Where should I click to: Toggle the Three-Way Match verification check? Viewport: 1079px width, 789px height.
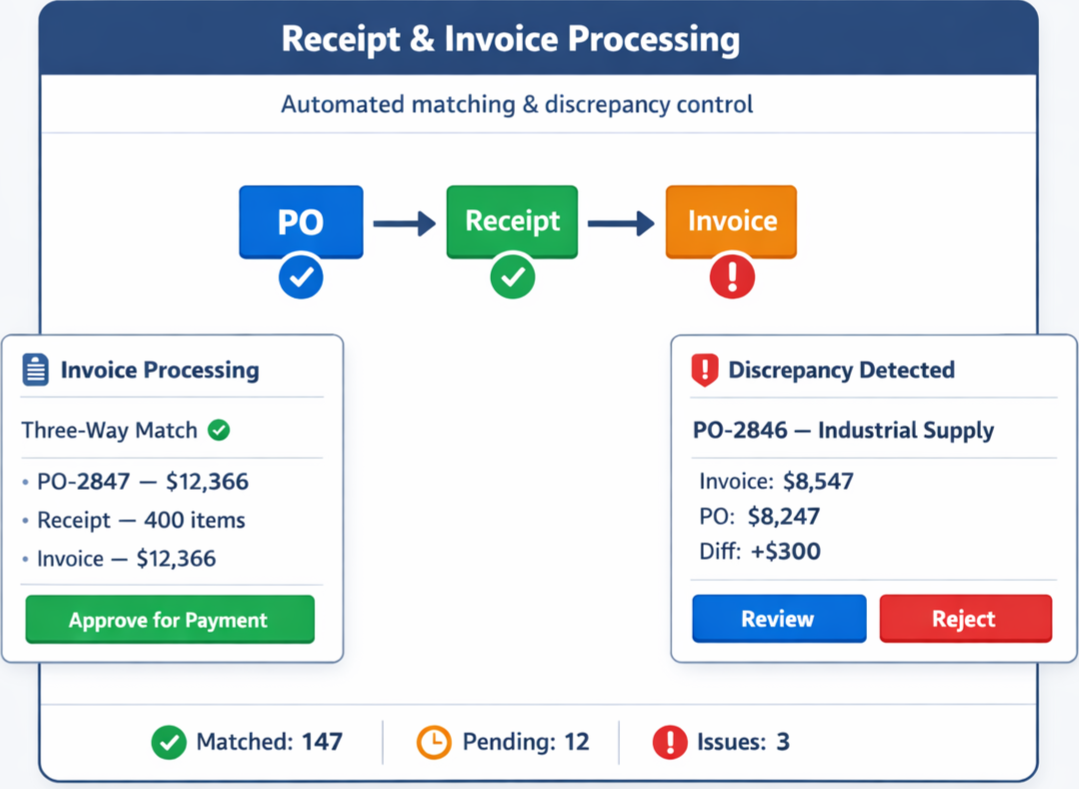coord(219,430)
